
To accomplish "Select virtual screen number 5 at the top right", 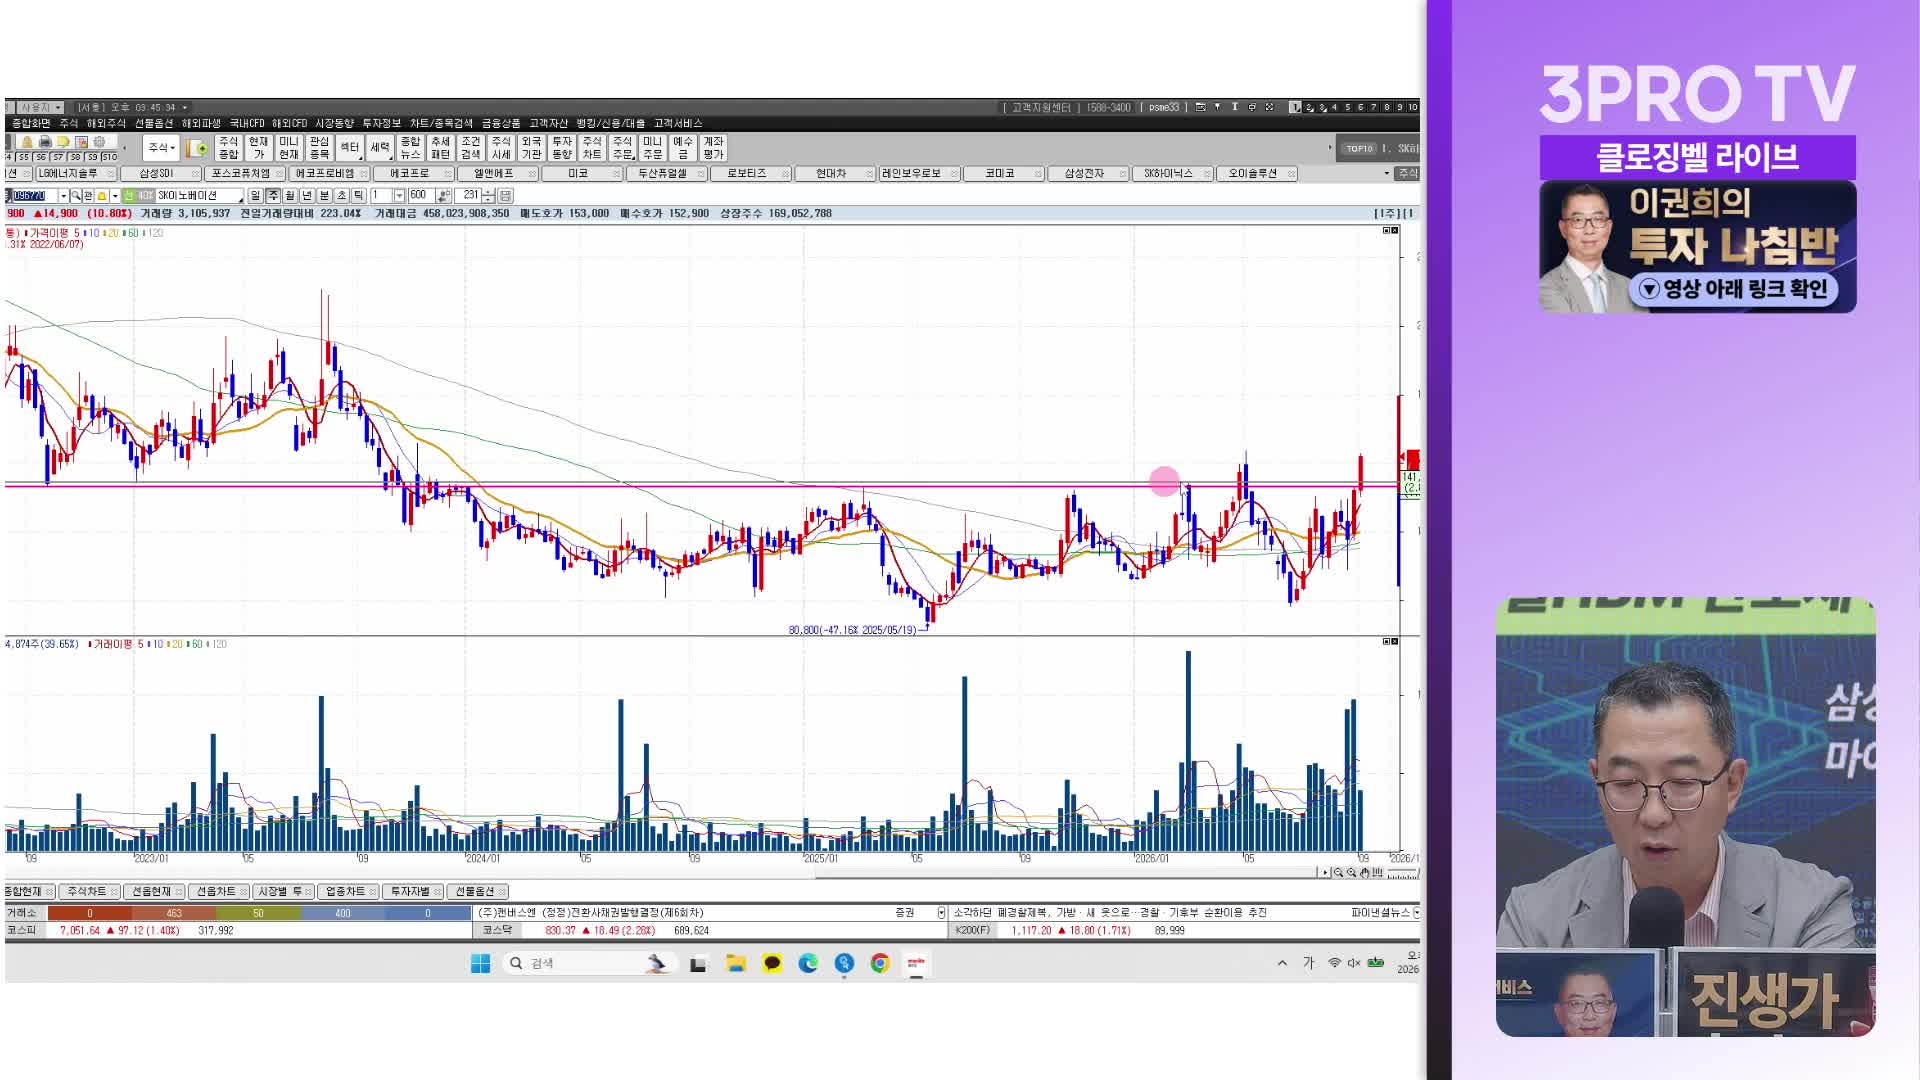I will (x=1347, y=107).
